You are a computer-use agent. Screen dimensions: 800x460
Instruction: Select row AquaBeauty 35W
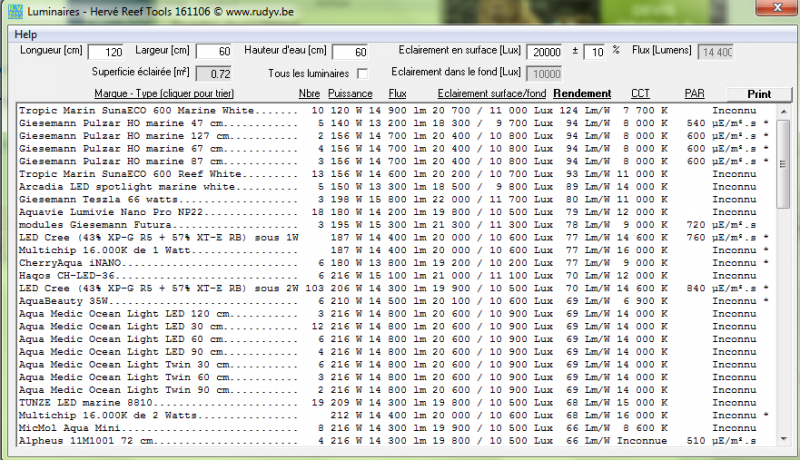click(x=396, y=301)
